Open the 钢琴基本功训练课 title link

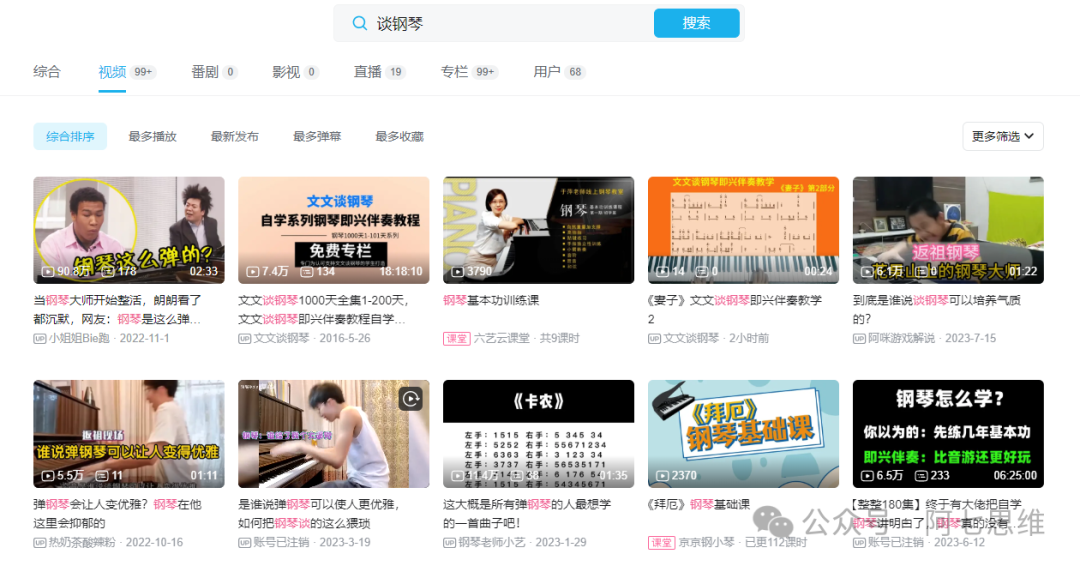pos(491,300)
